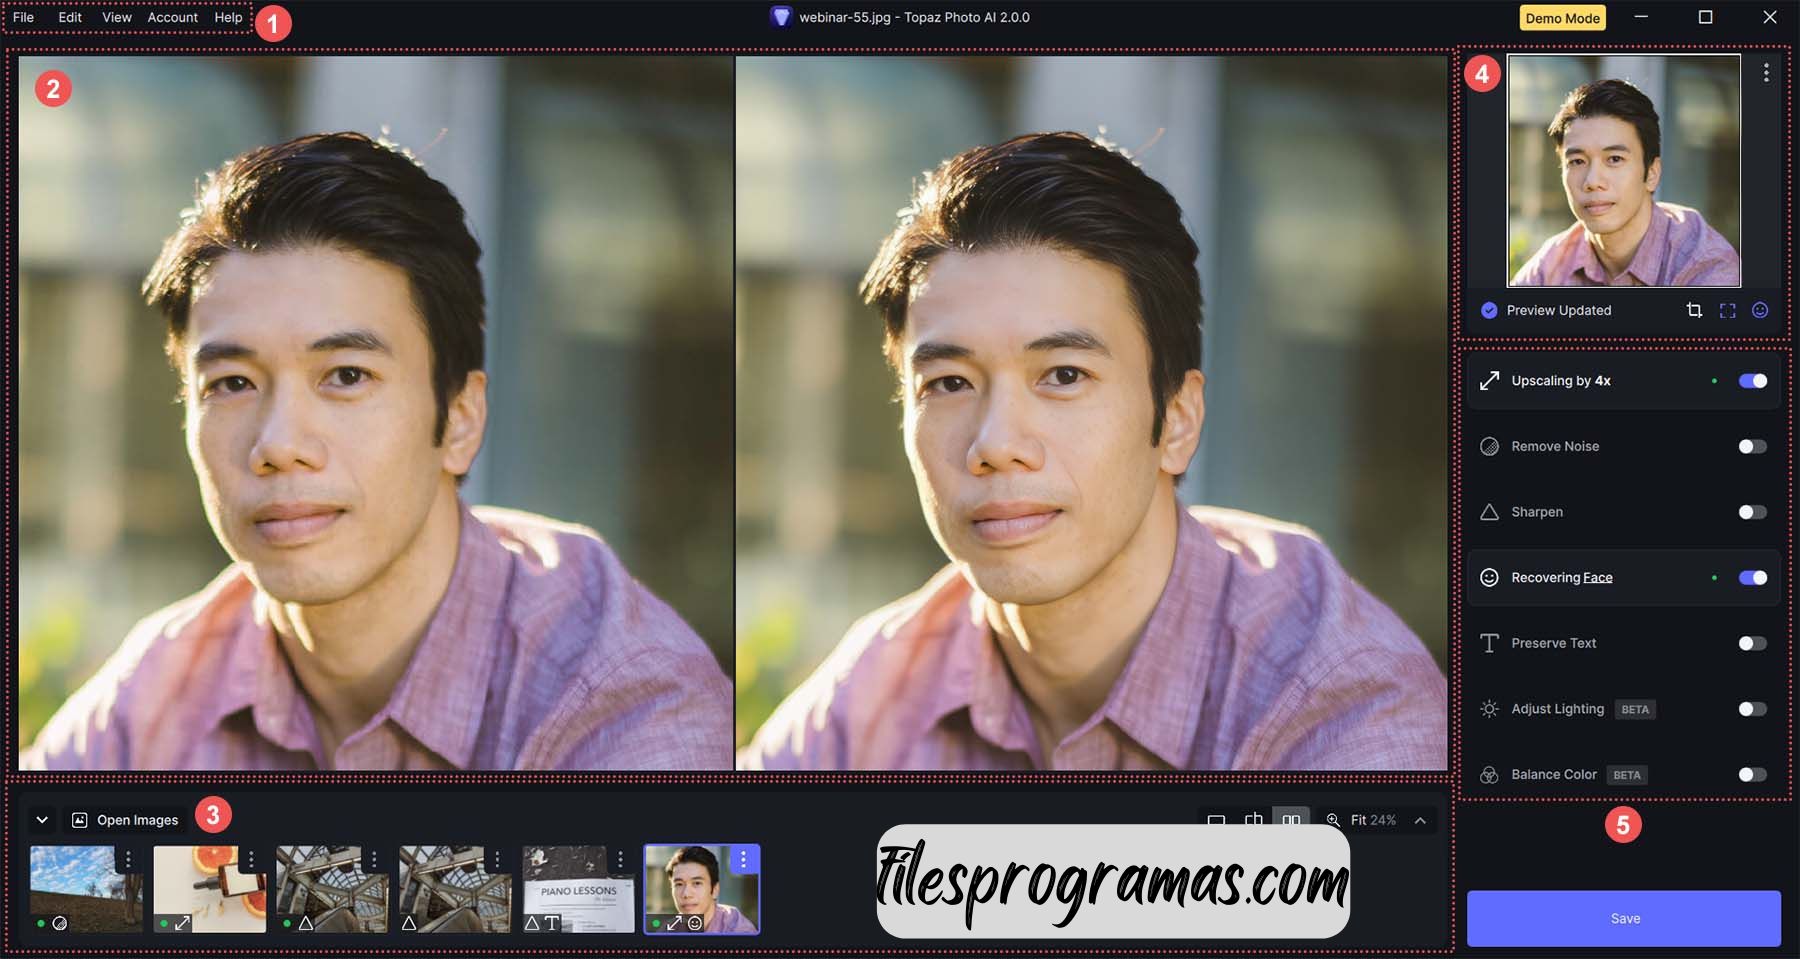Click the Remove Noise label

coord(1555,446)
